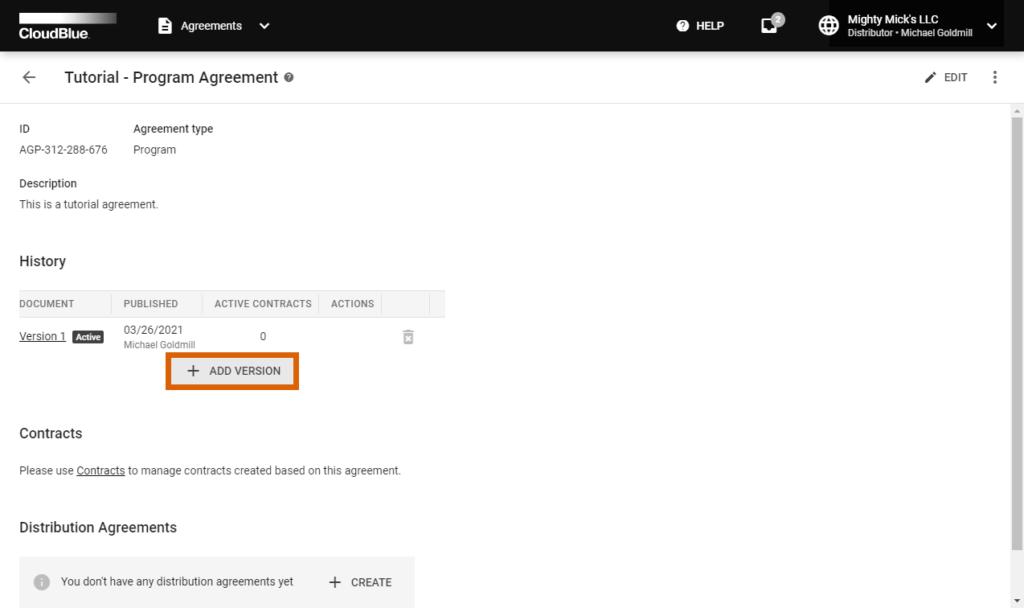Click the HELP question mark icon
The image size is (1024, 608).
(682, 26)
